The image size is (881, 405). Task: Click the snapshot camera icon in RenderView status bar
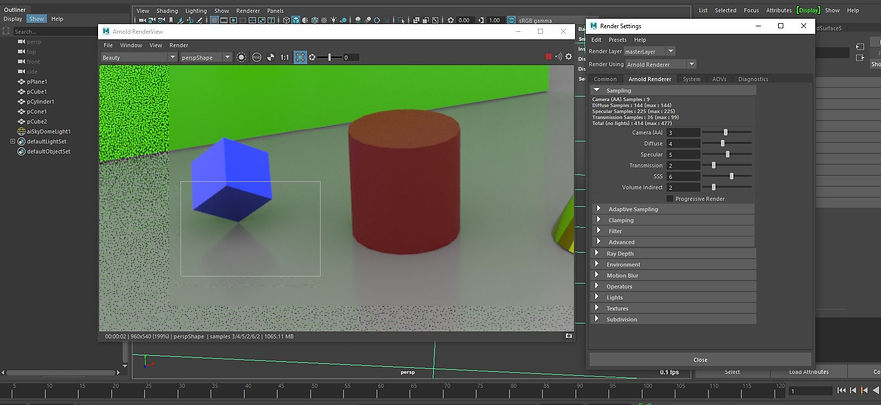[569, 336]
